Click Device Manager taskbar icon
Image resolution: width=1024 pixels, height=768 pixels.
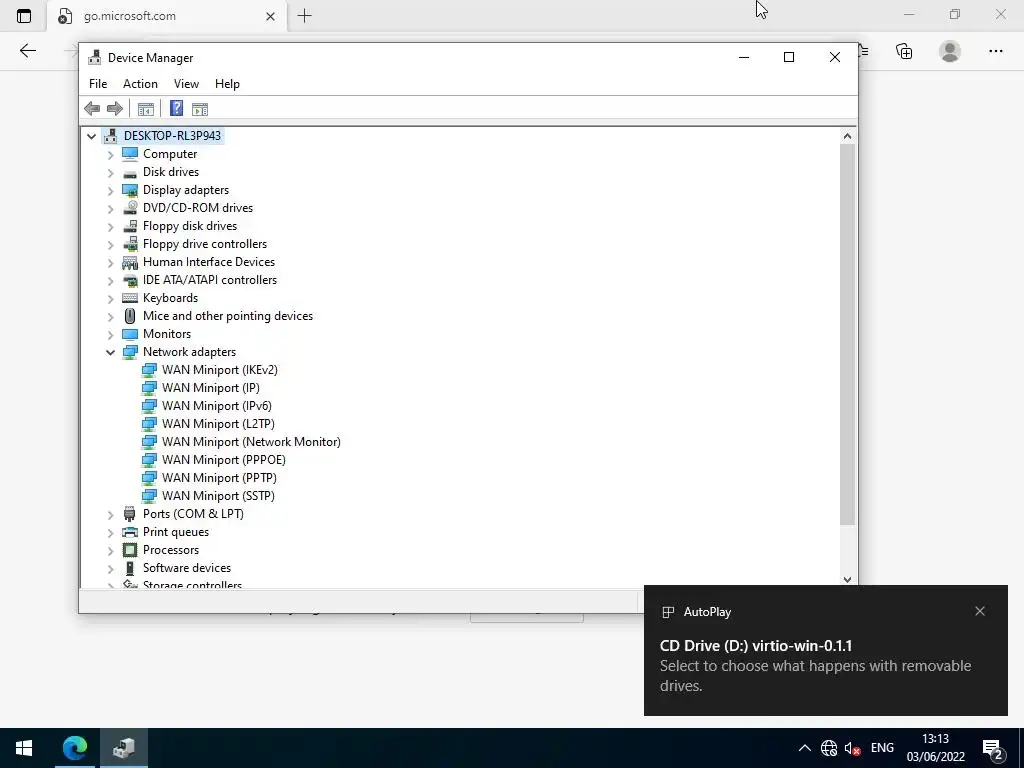pos(123,748)
